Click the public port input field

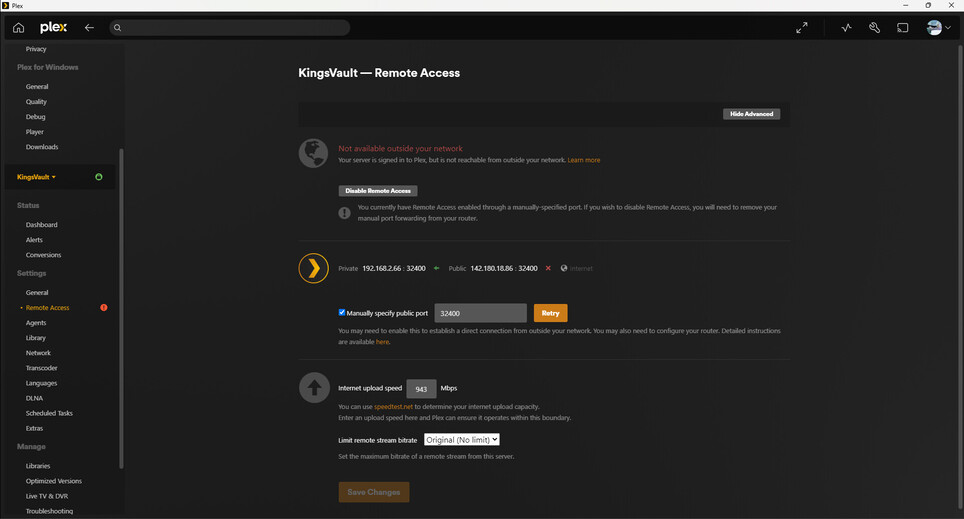click(x=481, y=313)
